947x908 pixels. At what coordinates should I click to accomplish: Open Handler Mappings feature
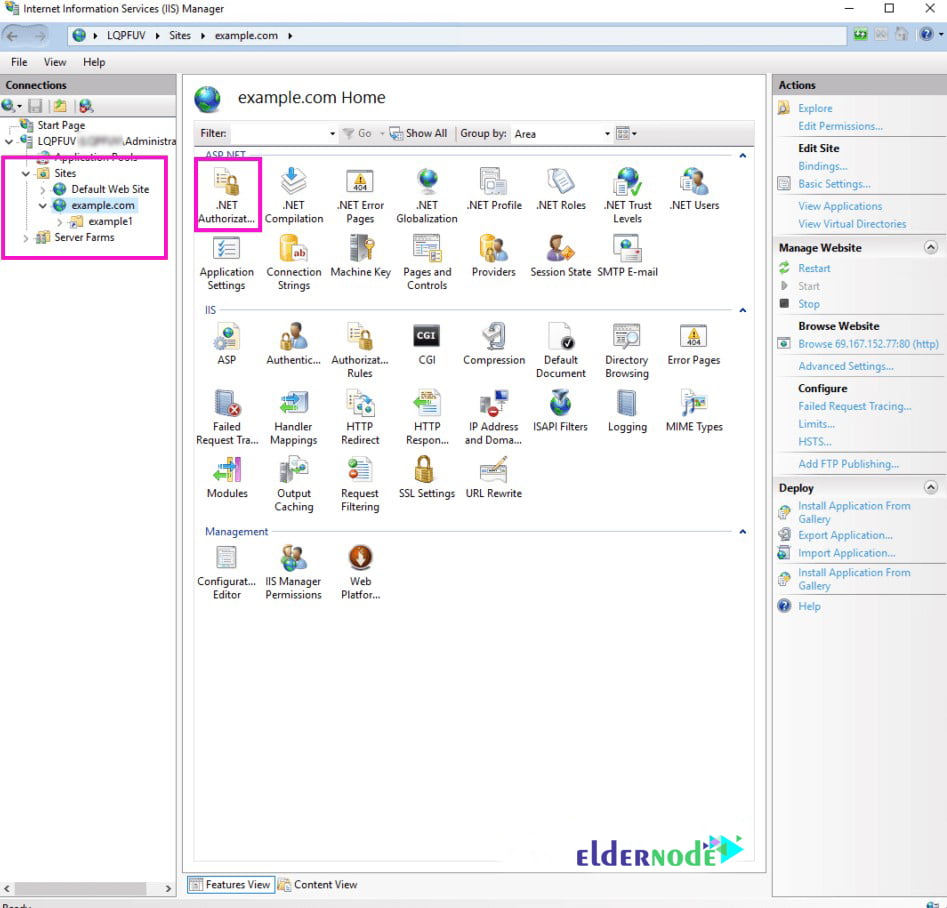[x=294, y=416]
